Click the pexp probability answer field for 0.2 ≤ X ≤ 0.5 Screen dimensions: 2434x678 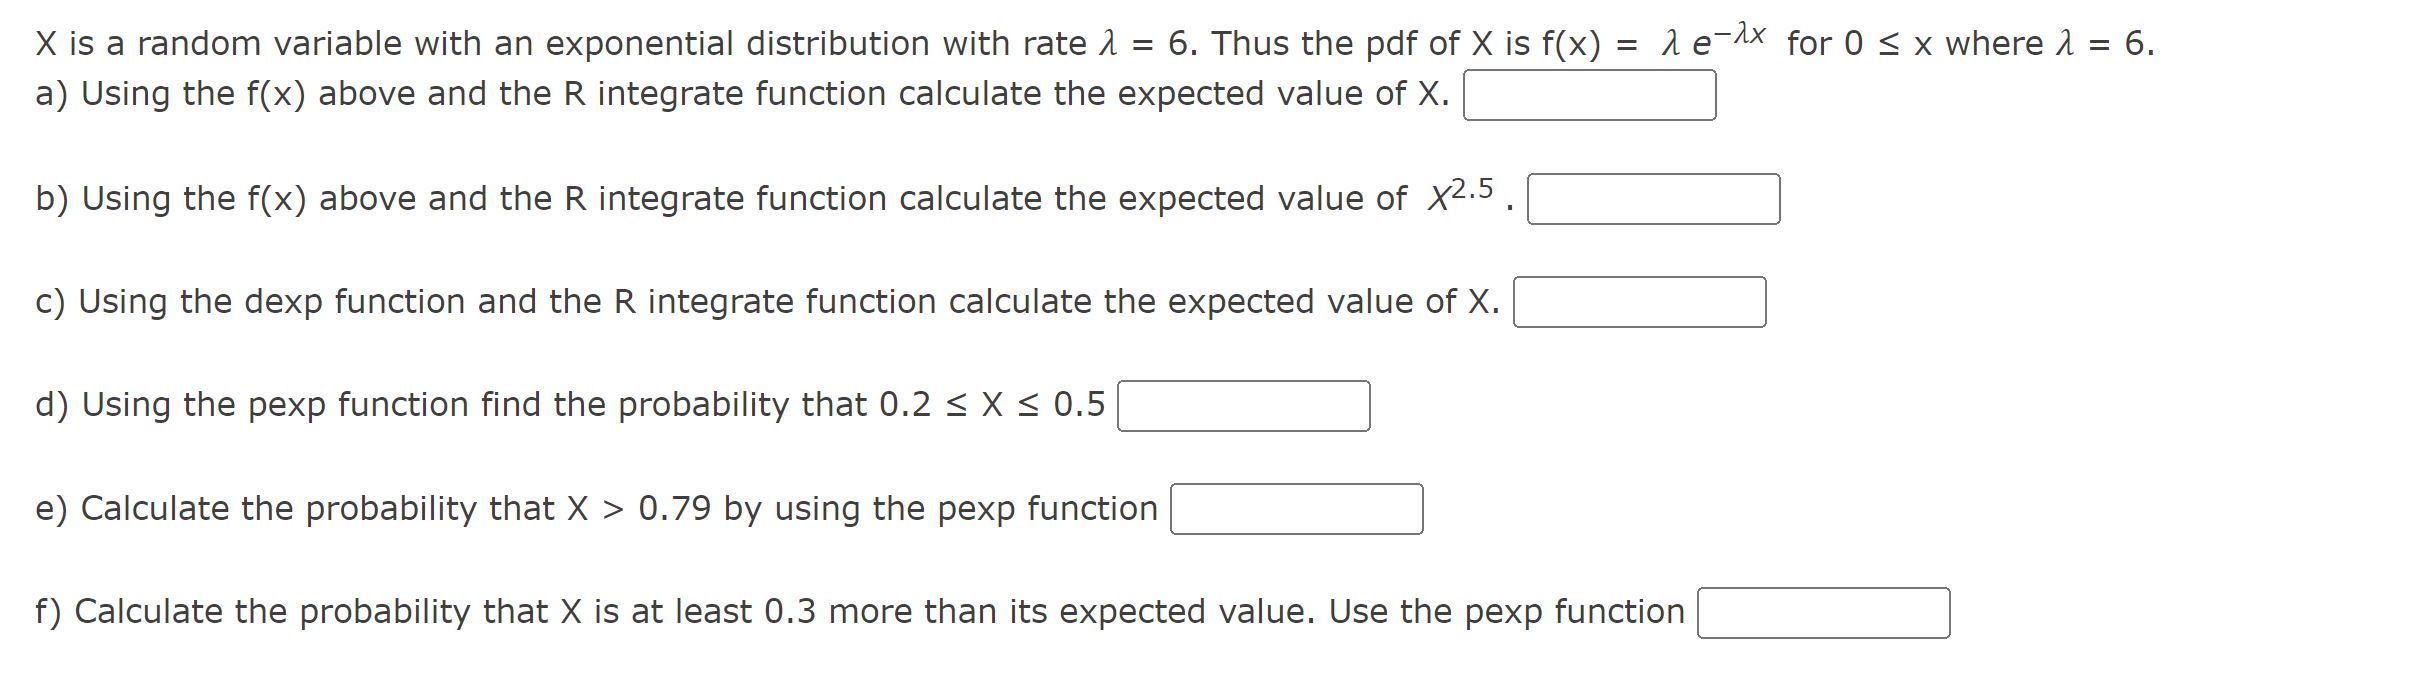(x=1246, y=404)
